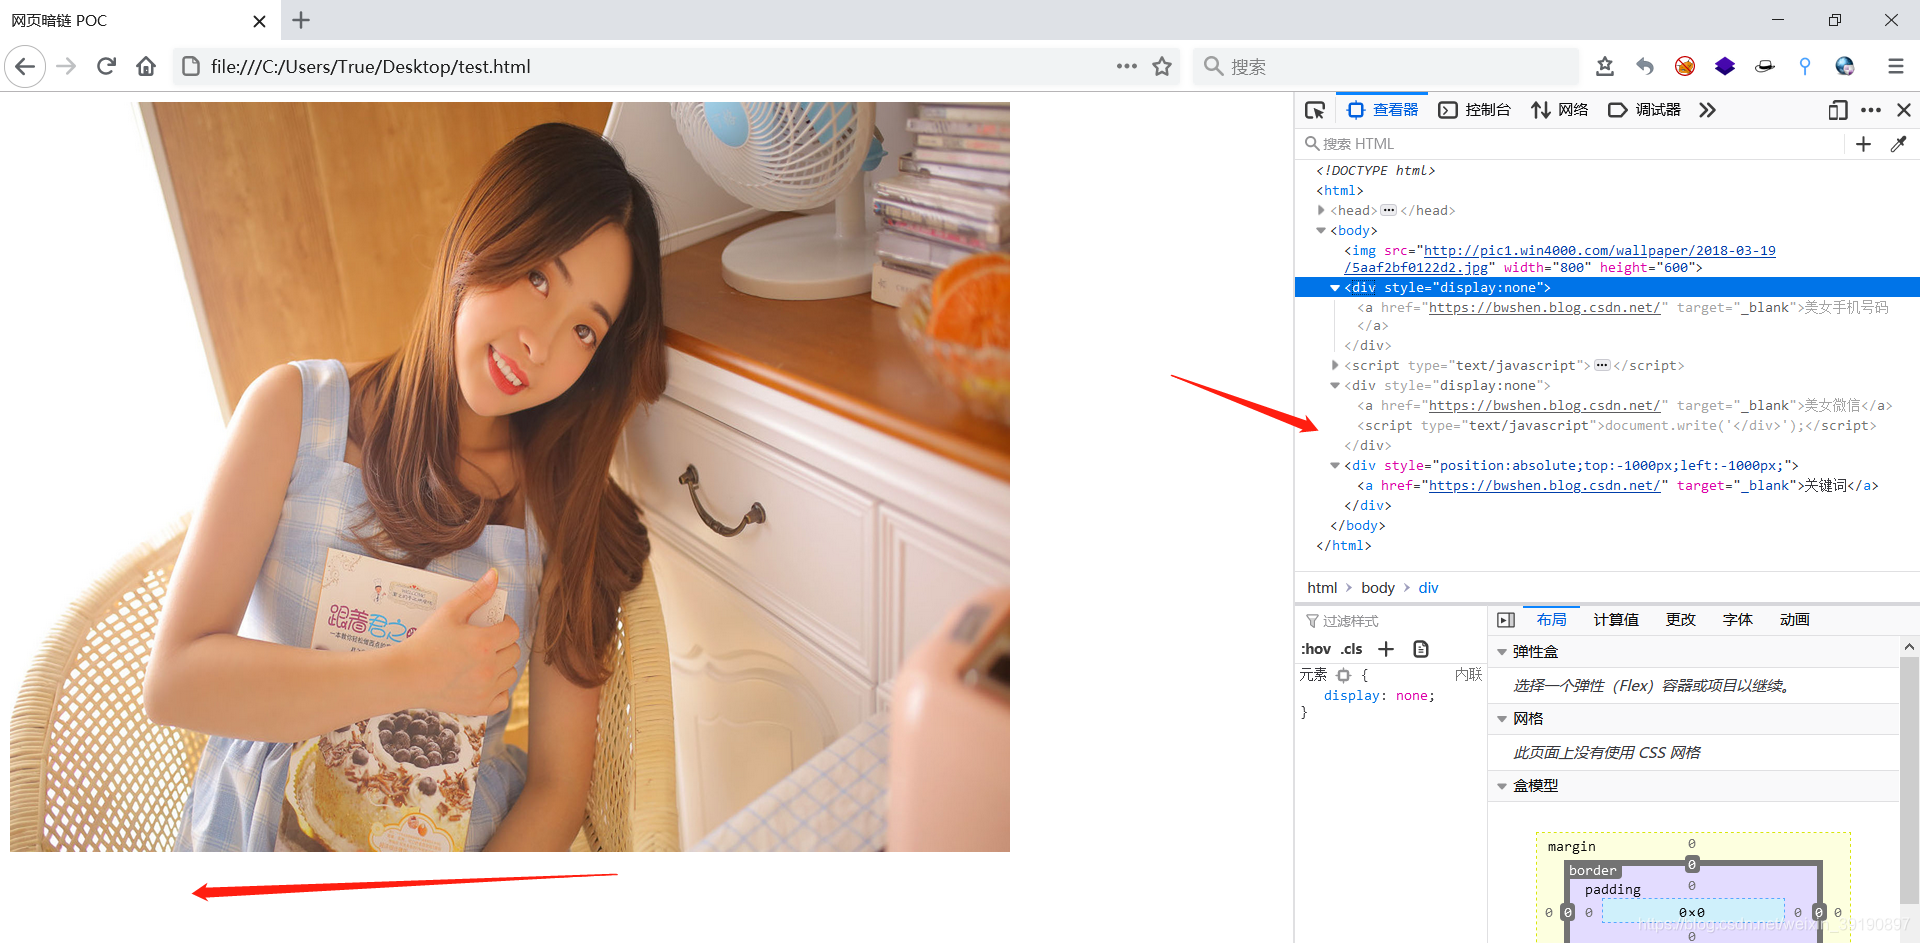Close the 网页暗链 POC tab
The width and height of the screenshot is (1920, 943).
259,21
